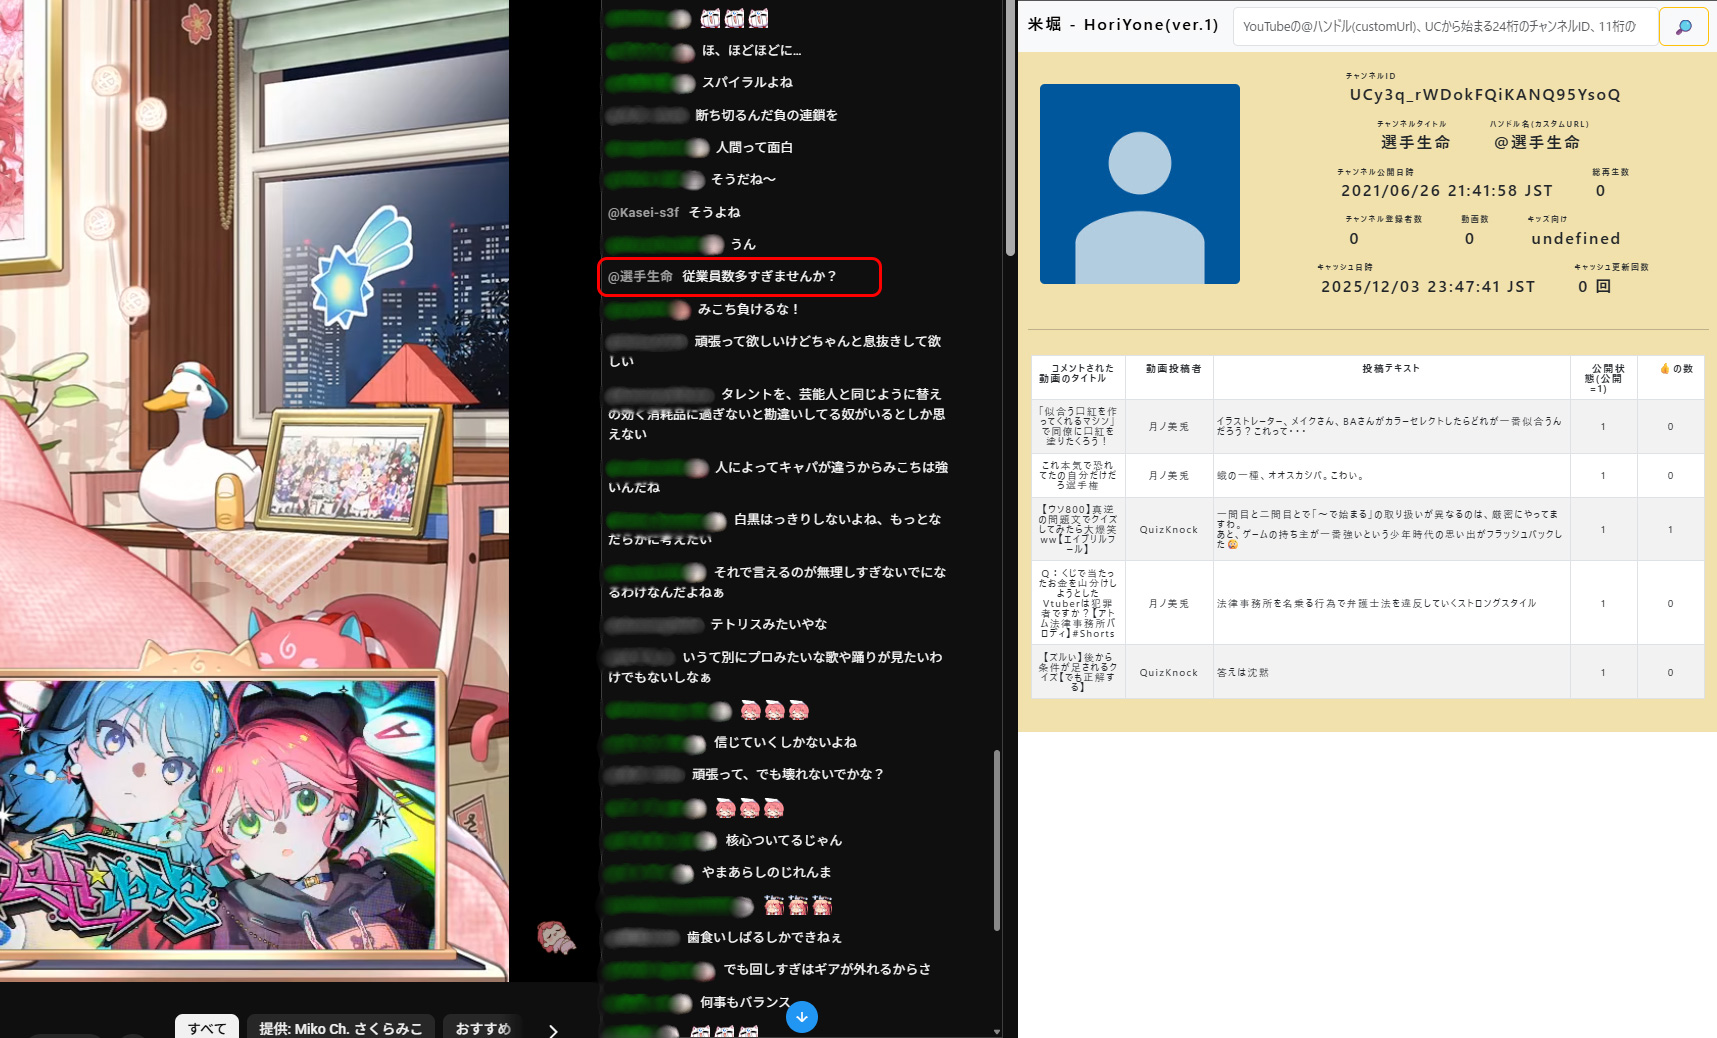1717x1038 pixels.
Task: Click the 答えは沈黙 comment row
Action: click(1390, 673)
